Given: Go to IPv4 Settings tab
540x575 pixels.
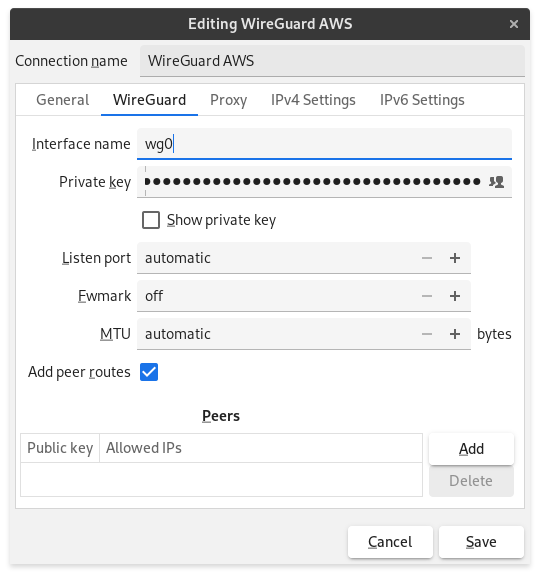Looking at the screenshot, I should [313, 100].
